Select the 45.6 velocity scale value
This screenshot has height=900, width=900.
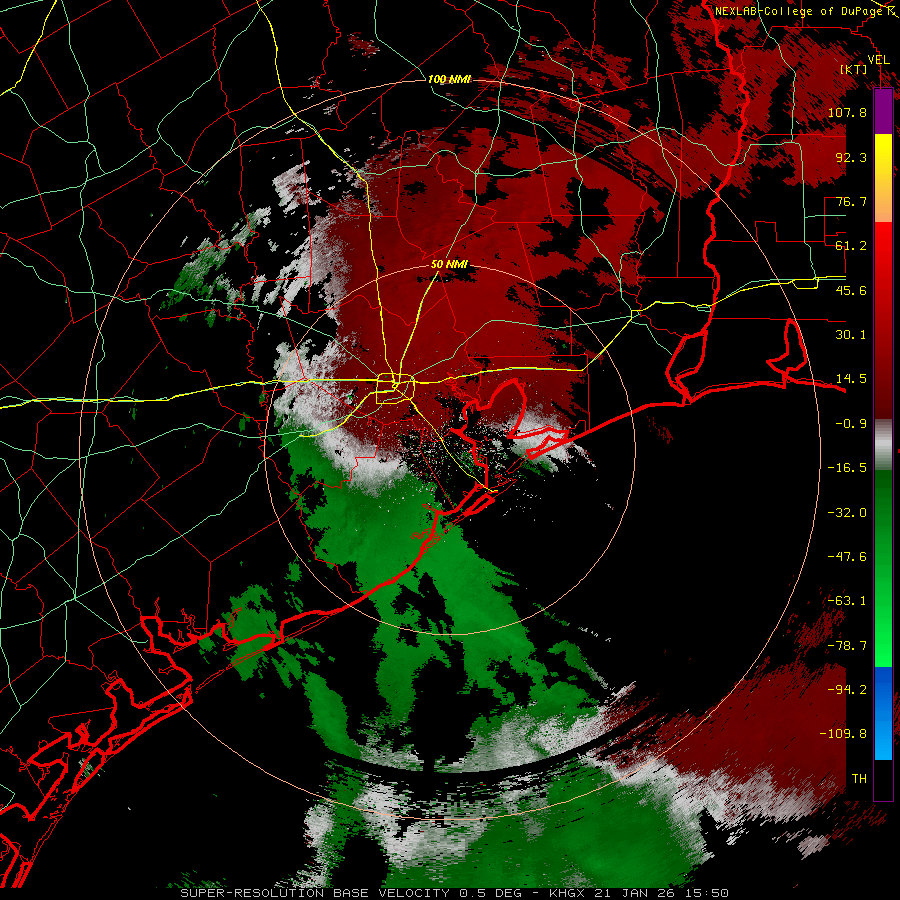[851, 290]
